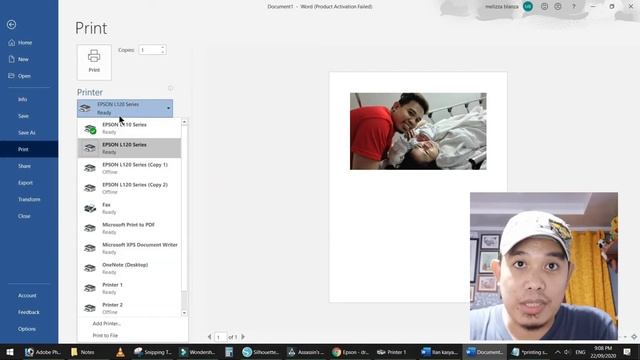Open the Windows Start menu
This screenshot has height=360, width=640.
tap(10, 352)
